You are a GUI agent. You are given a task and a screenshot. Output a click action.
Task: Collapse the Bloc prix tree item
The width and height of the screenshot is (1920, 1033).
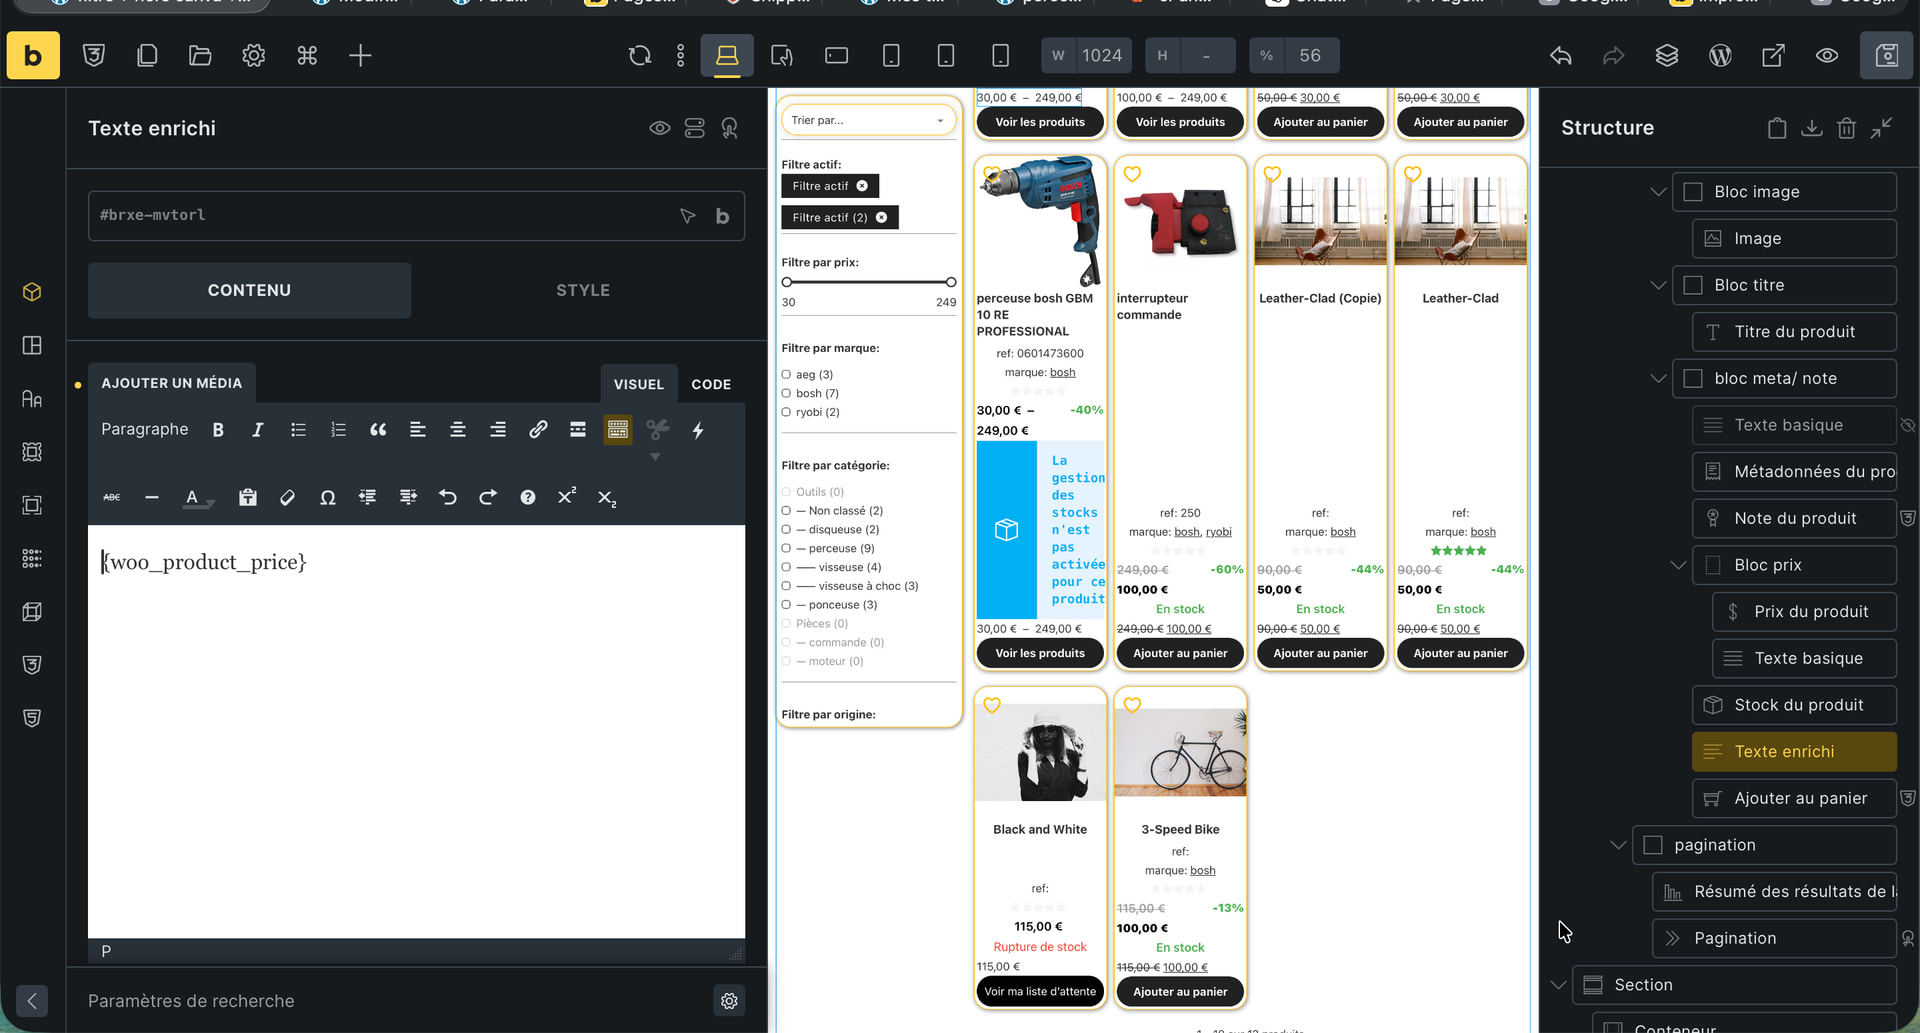pos(1678,565)
